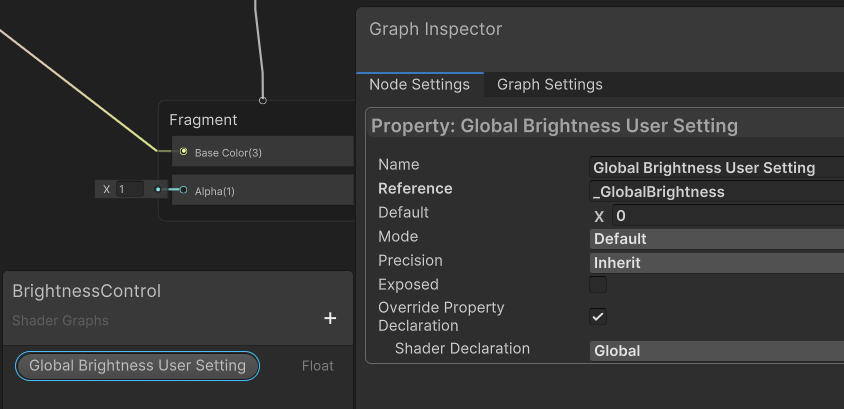Viewport: 844px width, 409px height.
Task: Click the Fragment block top connector port
Action: click(263, 100)
